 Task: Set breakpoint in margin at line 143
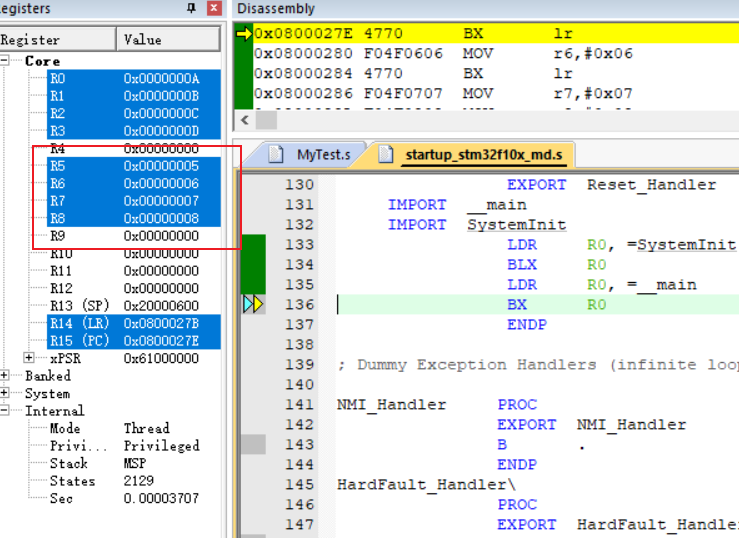[253, 444]
